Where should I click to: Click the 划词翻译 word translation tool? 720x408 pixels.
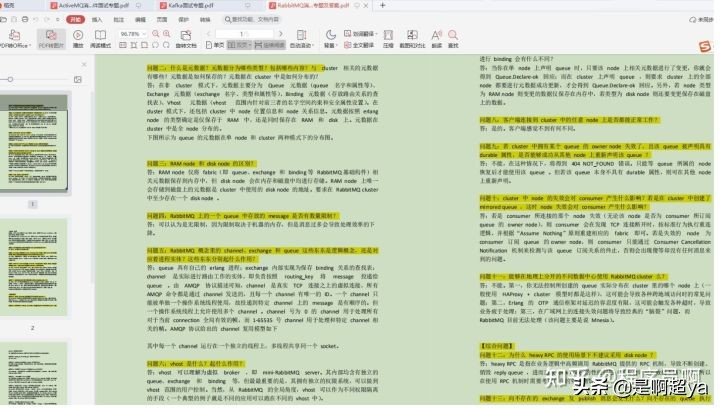(x=360, y=34)
